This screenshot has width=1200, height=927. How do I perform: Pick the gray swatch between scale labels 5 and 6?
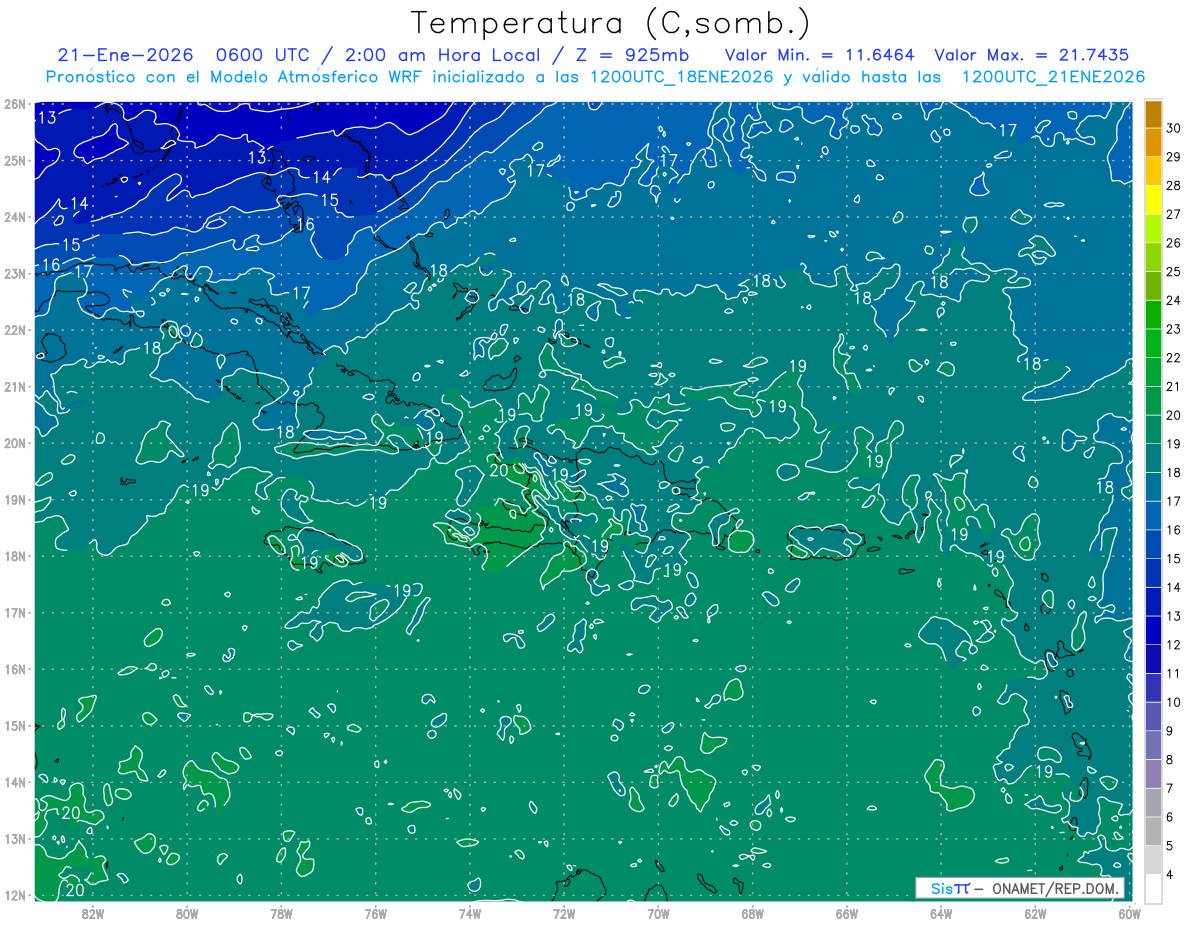pos(1153,831)
